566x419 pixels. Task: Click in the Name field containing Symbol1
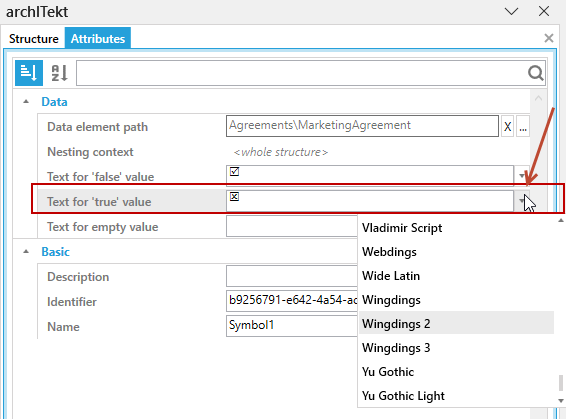click(292, 326)
